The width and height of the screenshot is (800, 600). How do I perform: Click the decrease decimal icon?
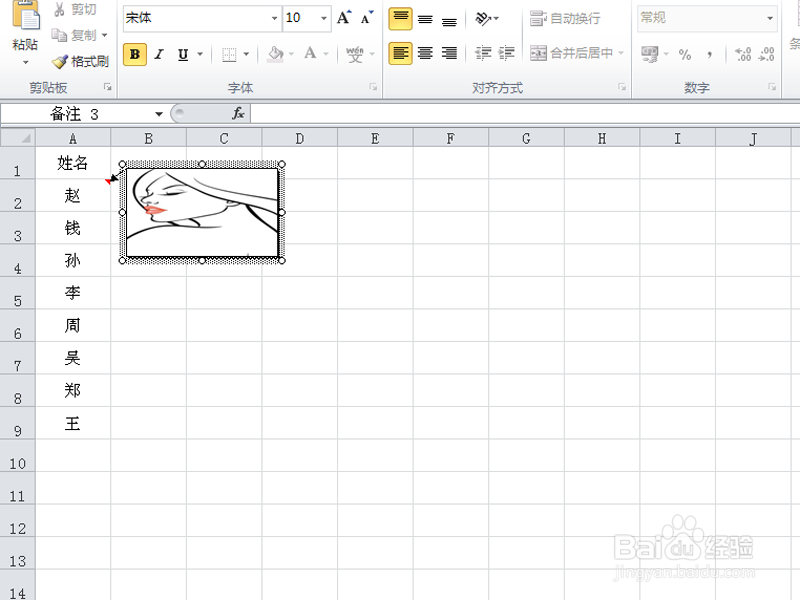coord(767,54)
